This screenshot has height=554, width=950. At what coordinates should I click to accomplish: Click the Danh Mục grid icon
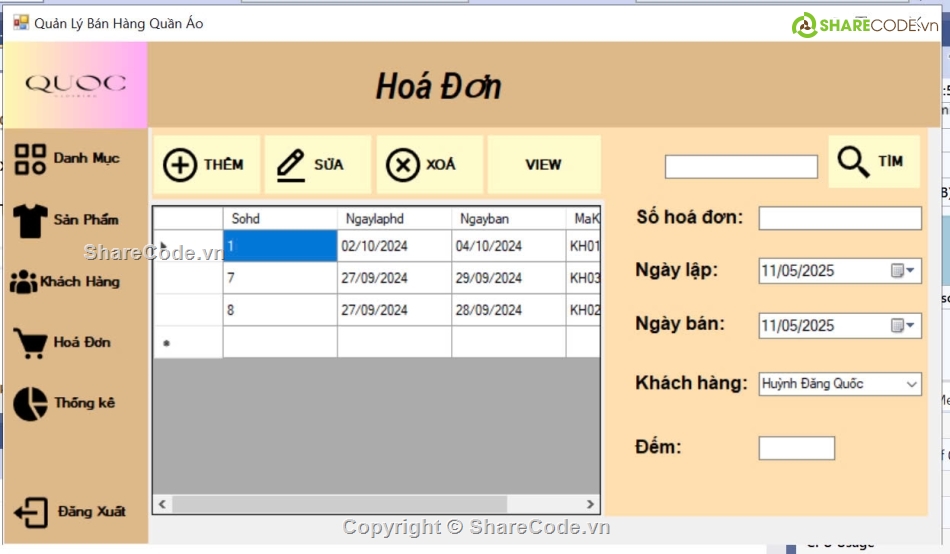coord(30,159)
